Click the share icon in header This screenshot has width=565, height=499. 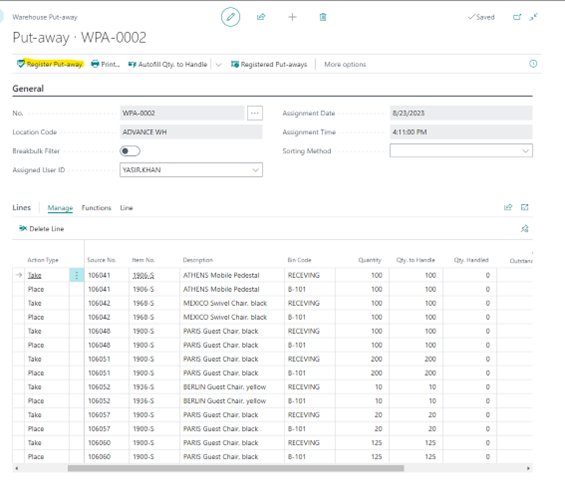click(x=261, y=17)
